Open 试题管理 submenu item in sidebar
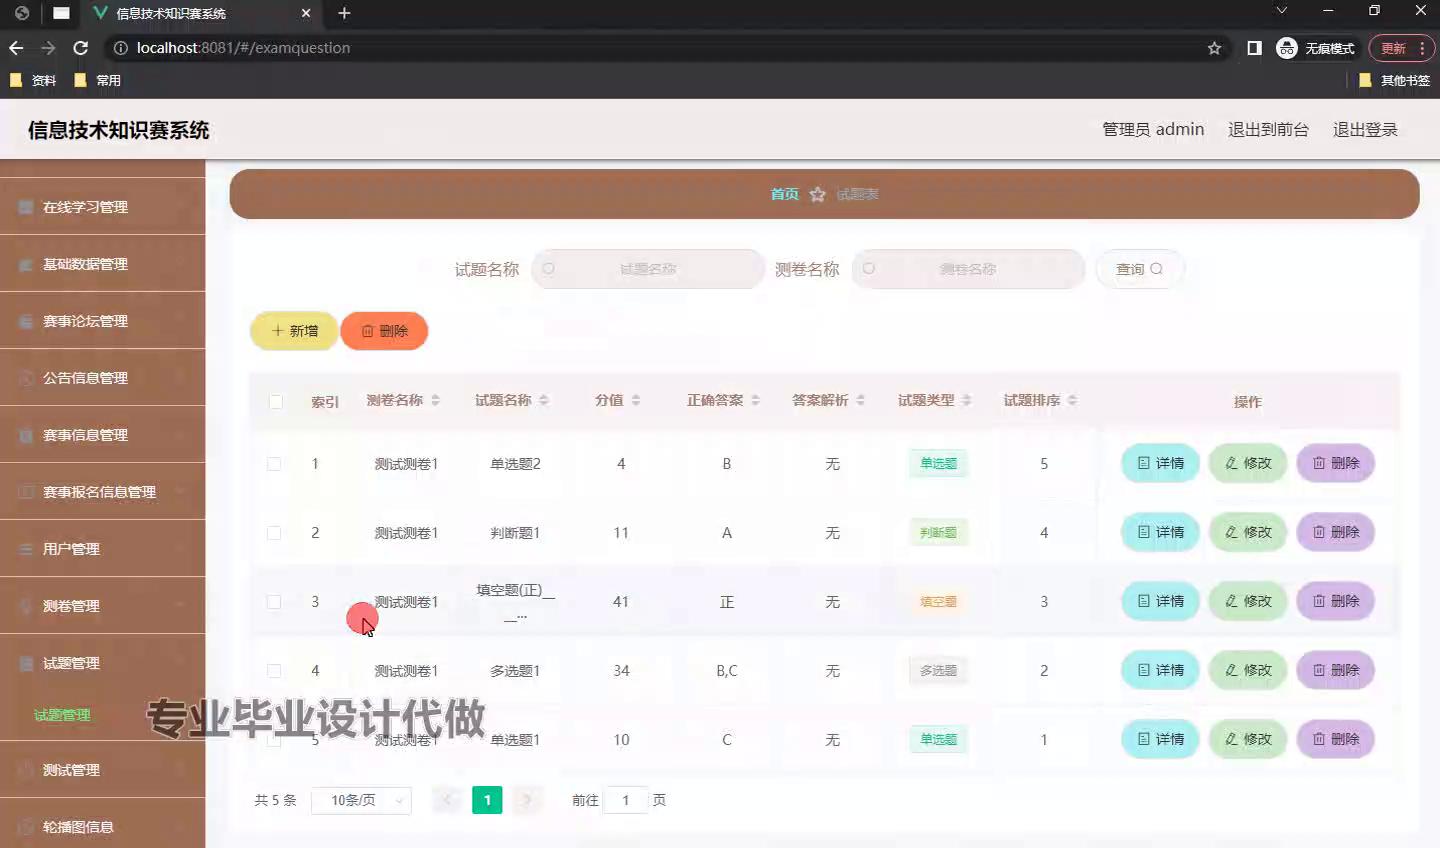This screenshot has width=1440, height=848. coord(62,715)
